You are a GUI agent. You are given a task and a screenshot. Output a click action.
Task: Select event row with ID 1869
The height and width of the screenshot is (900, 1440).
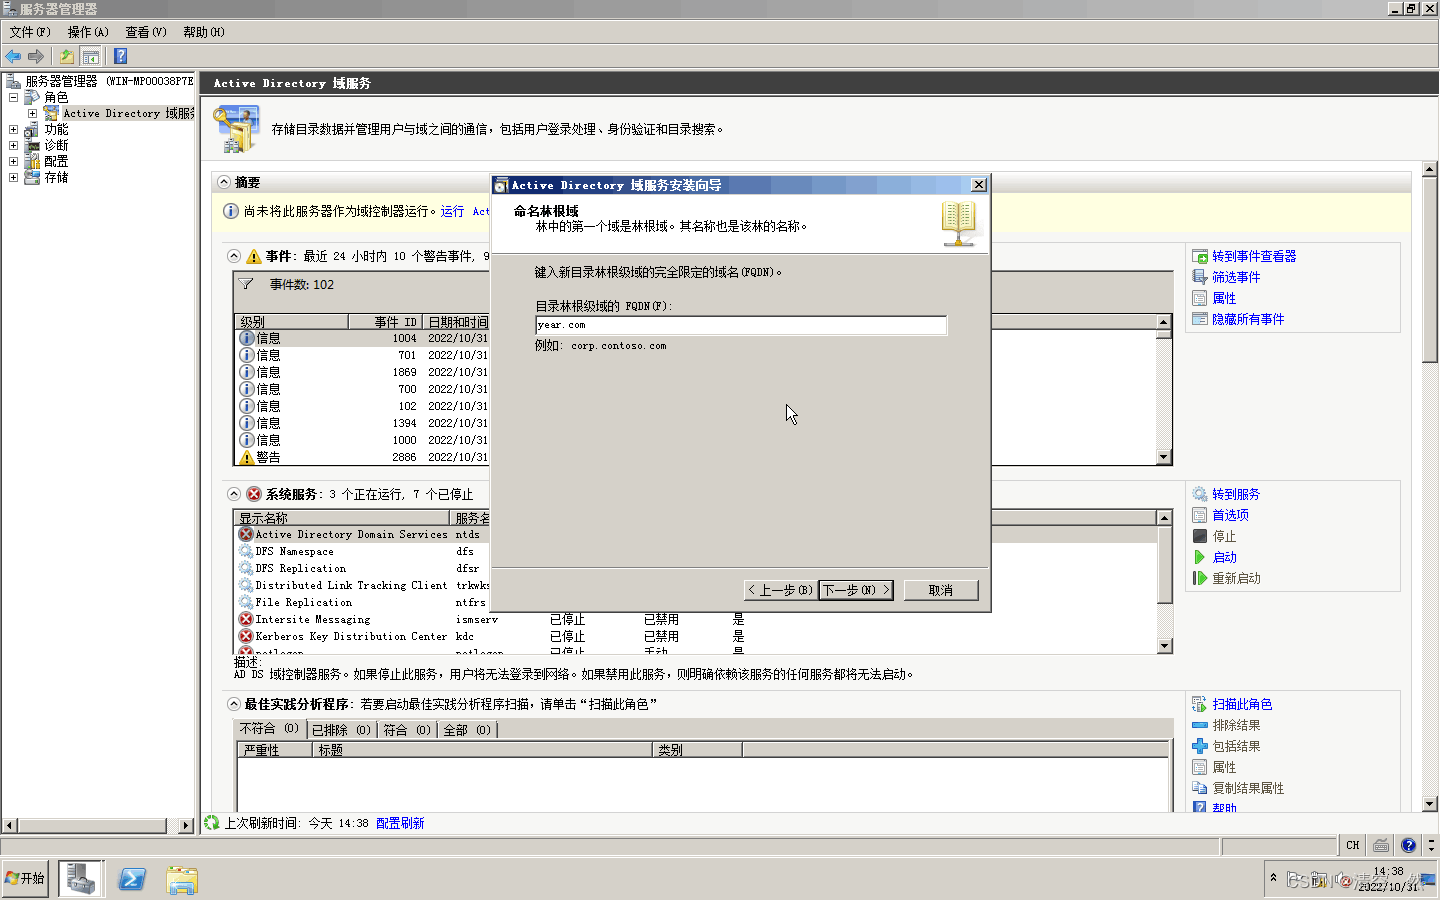pyautogui.click(x=696, y=372)
